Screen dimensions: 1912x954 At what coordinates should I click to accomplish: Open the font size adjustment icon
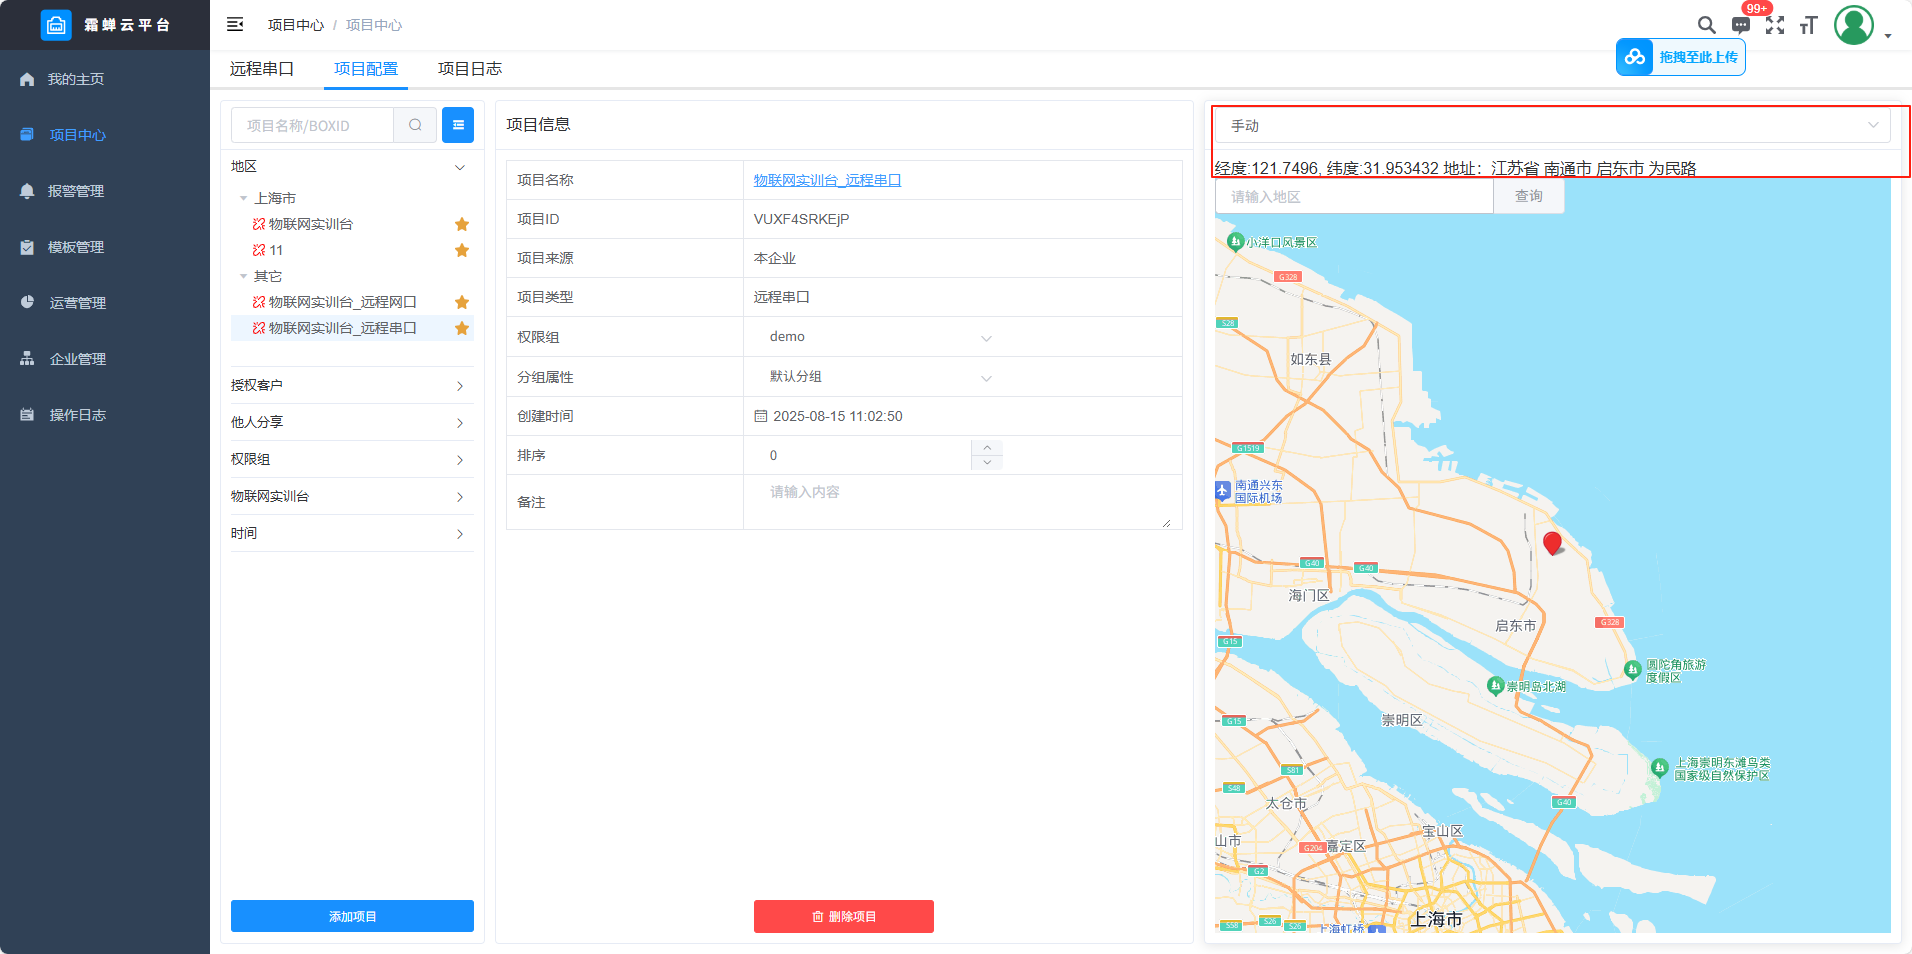1808,25
